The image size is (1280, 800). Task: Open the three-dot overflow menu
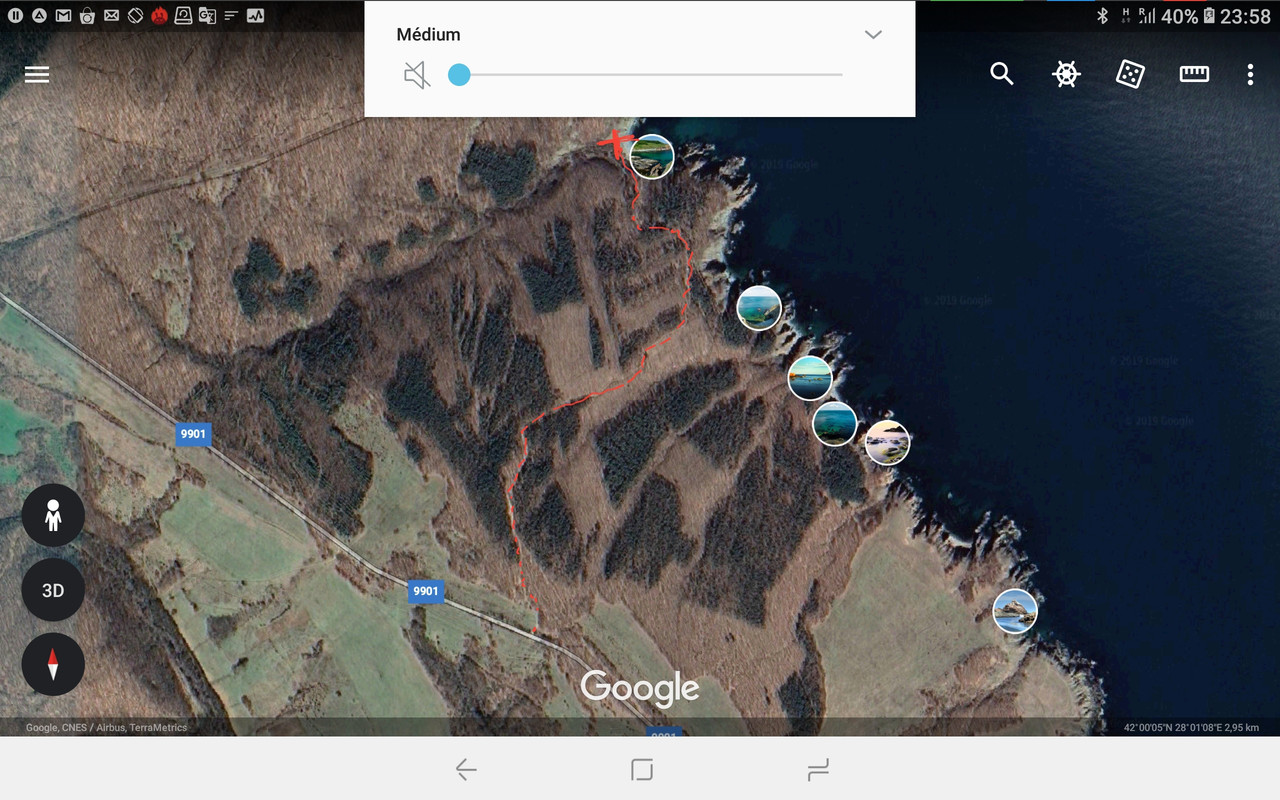pos(1250,74)
